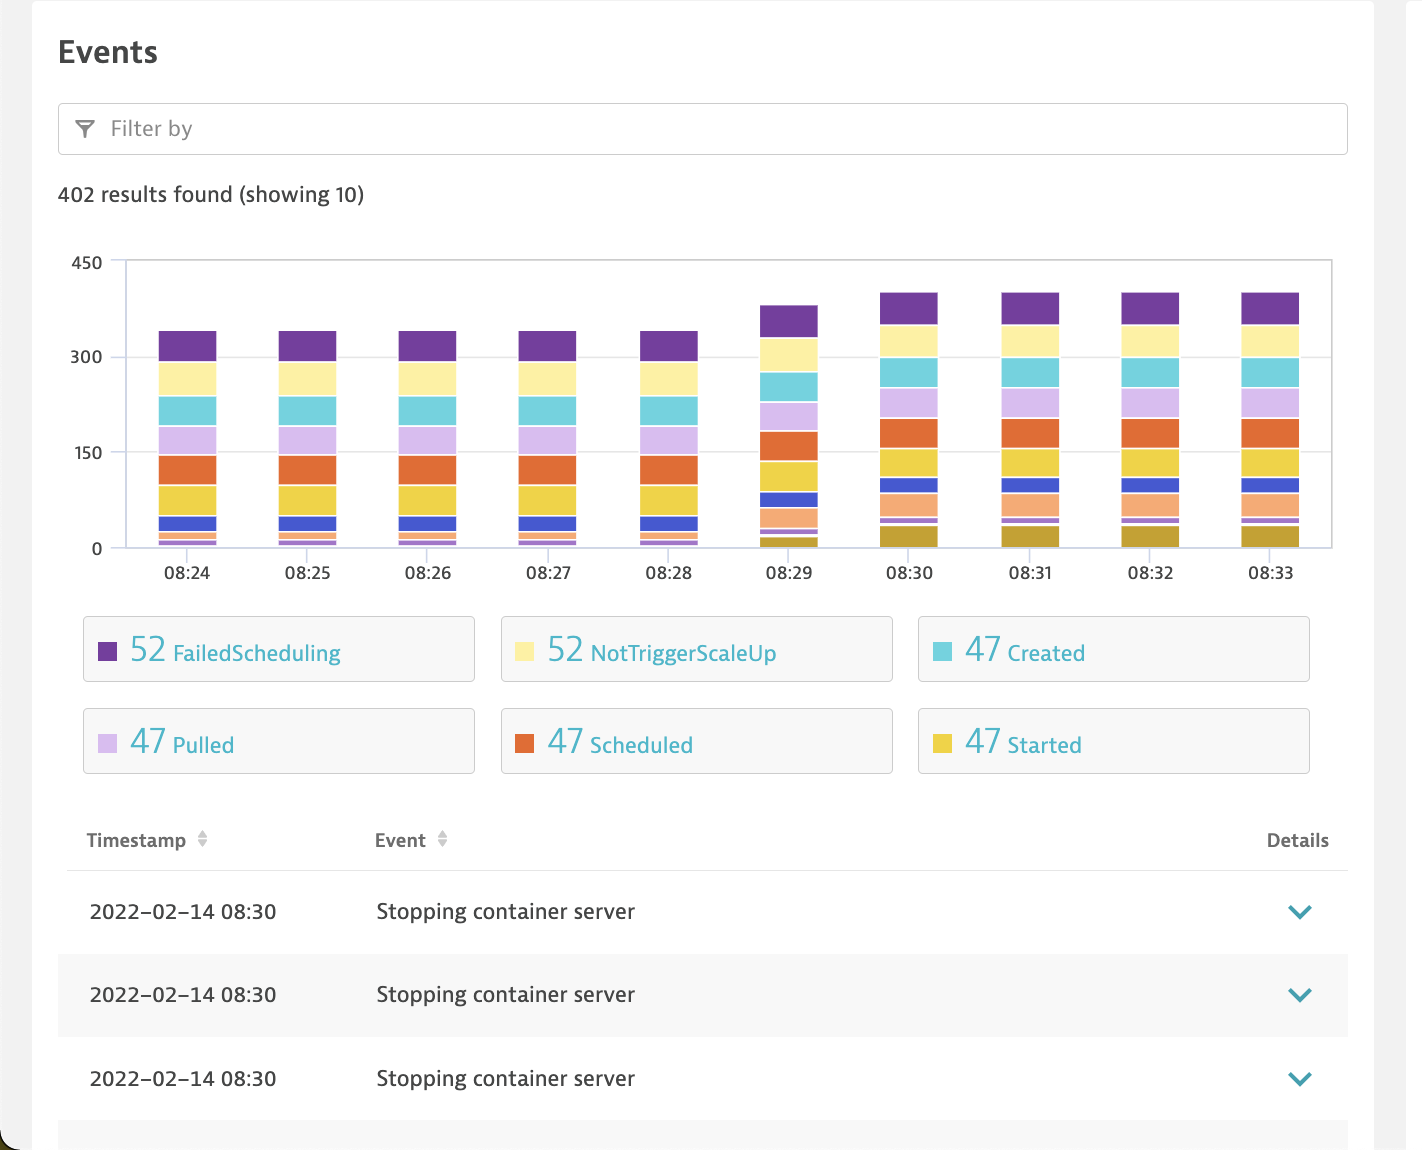Click the 08:24 stacked bar
The image size is (1422, 1150).
point(187,438)
